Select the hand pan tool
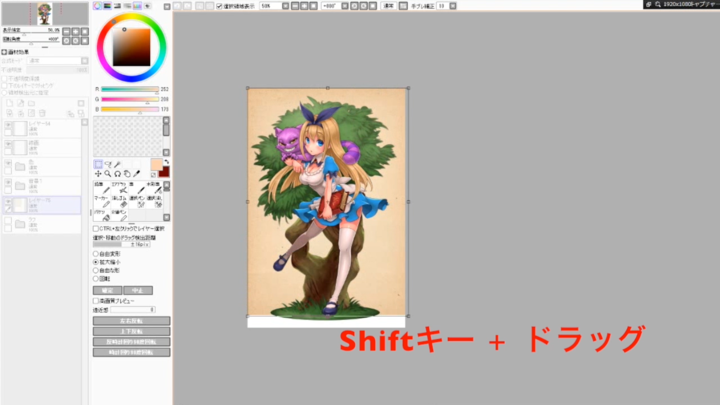 pyautogui.click(x=127, y=174)
